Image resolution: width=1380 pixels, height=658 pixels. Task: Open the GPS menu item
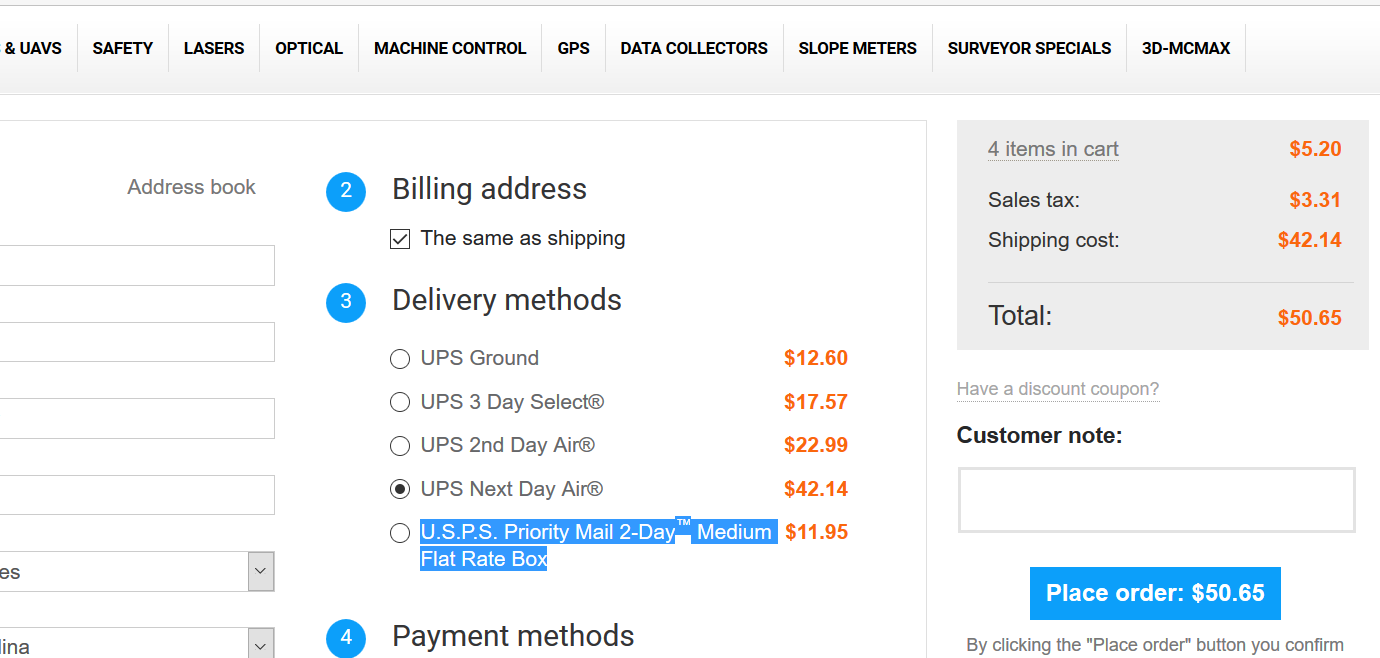[574, 48]
